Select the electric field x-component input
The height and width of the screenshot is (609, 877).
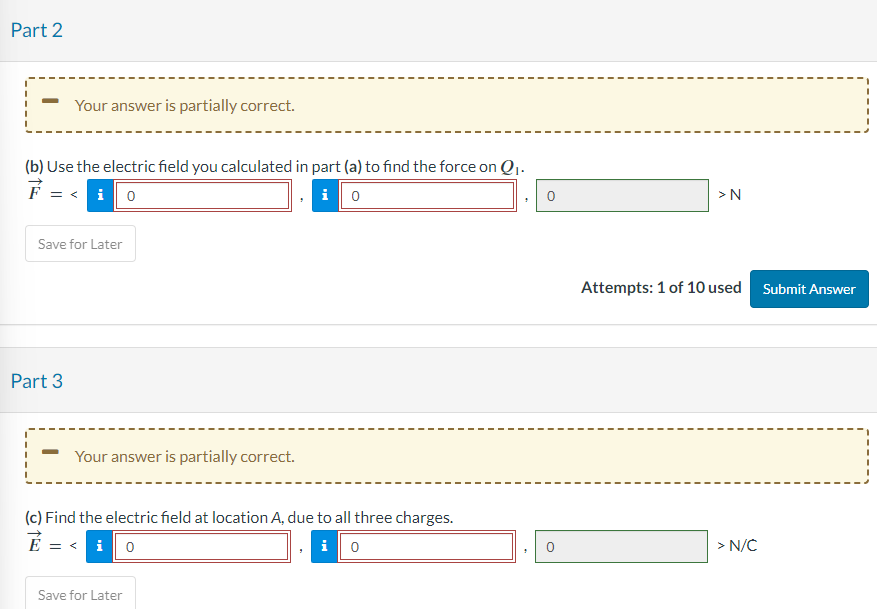click(200, 546)
